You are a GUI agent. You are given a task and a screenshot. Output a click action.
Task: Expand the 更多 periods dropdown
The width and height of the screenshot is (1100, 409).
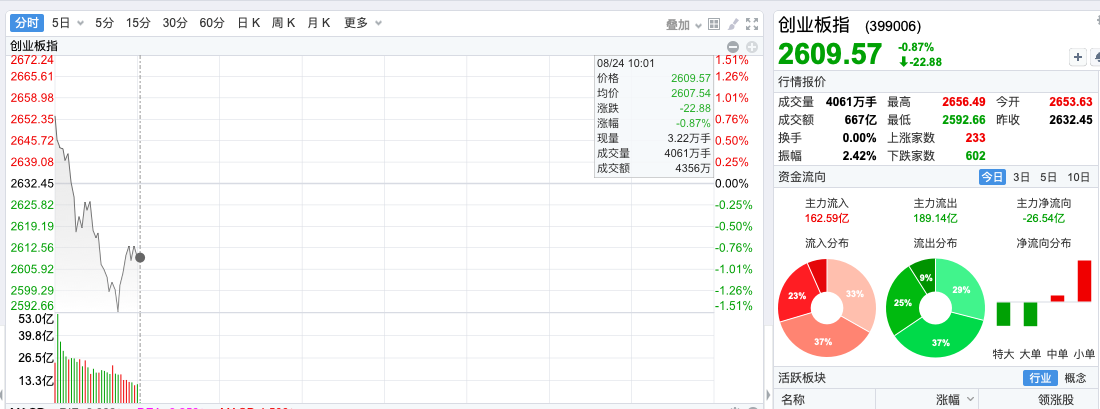(x=362, y=23)
